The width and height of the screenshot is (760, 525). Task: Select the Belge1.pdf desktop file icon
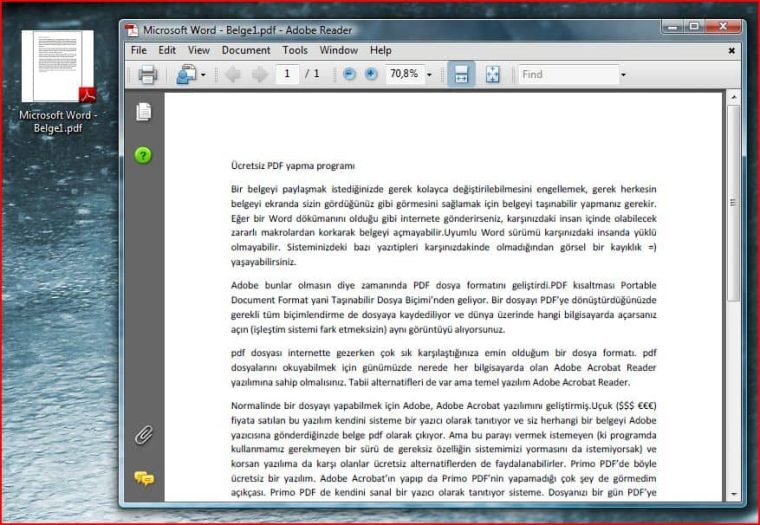pyautogui.click(x=58, y=66)
